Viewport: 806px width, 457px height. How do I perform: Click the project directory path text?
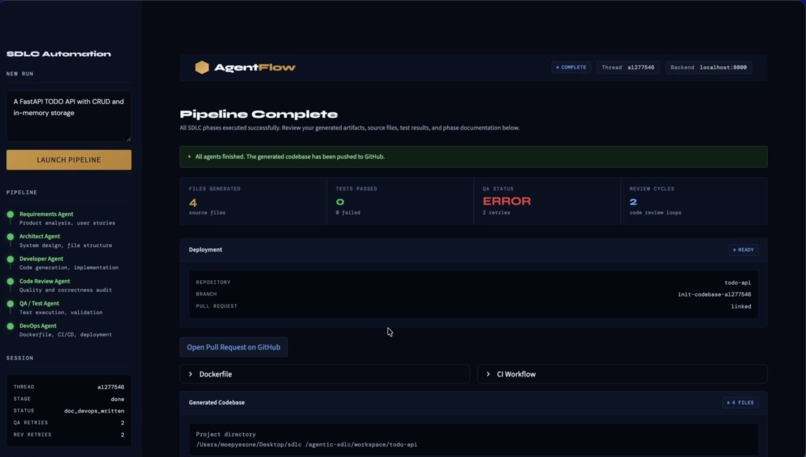click(x=306, y=445)
